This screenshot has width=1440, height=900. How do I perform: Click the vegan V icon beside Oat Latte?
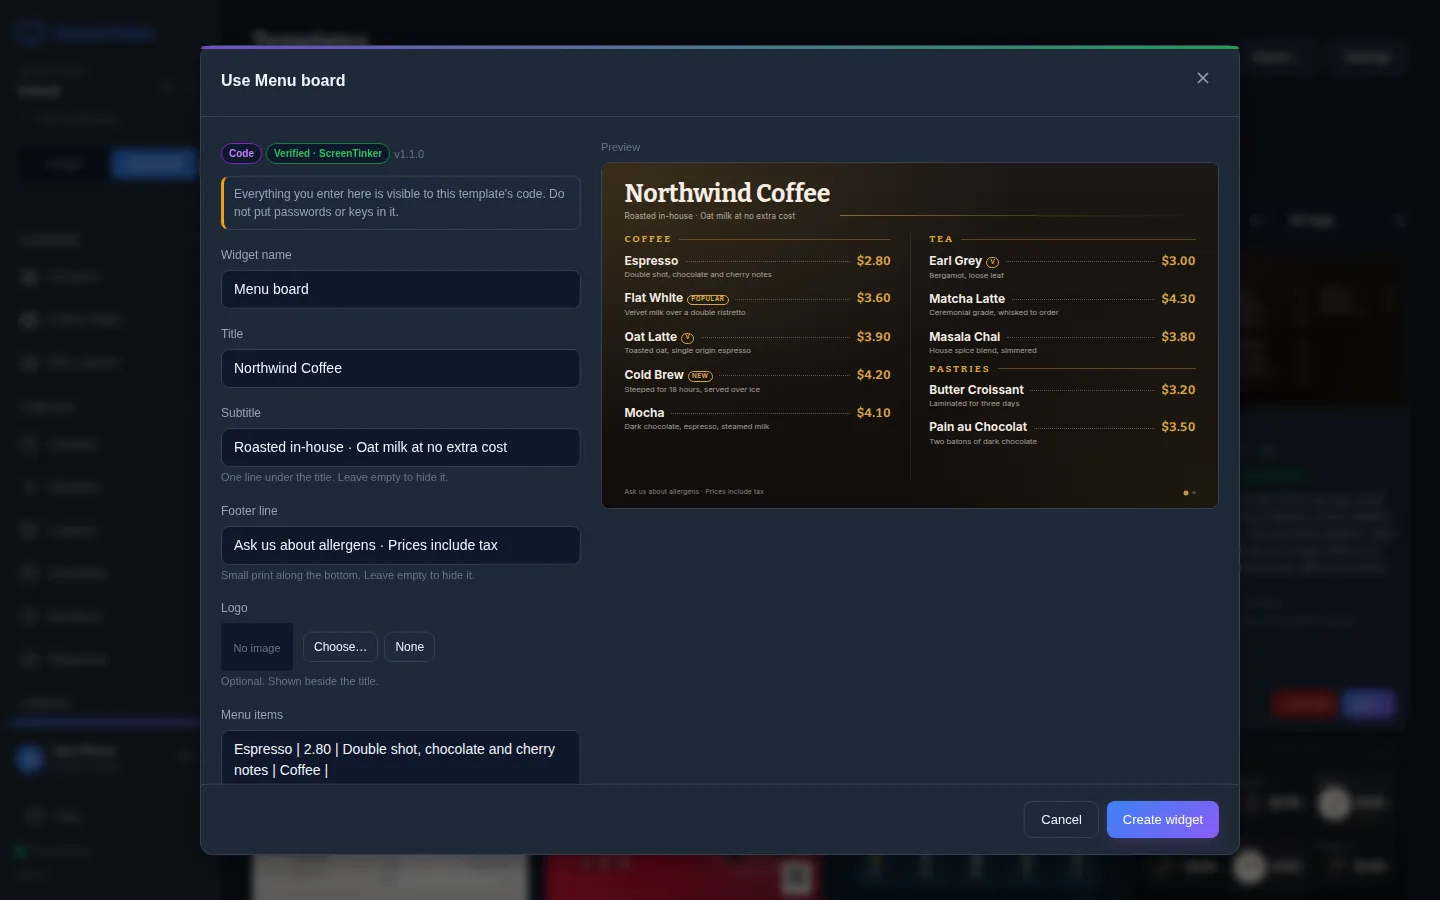point(687,338)
